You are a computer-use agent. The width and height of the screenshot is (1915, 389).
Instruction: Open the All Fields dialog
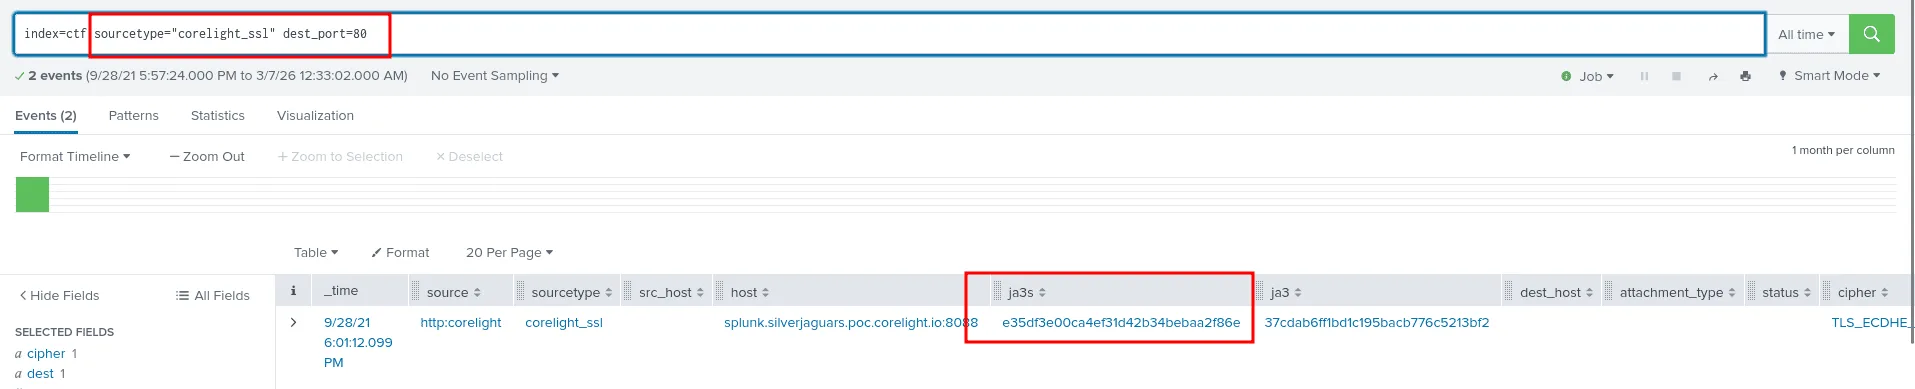(x=213, y=296)
